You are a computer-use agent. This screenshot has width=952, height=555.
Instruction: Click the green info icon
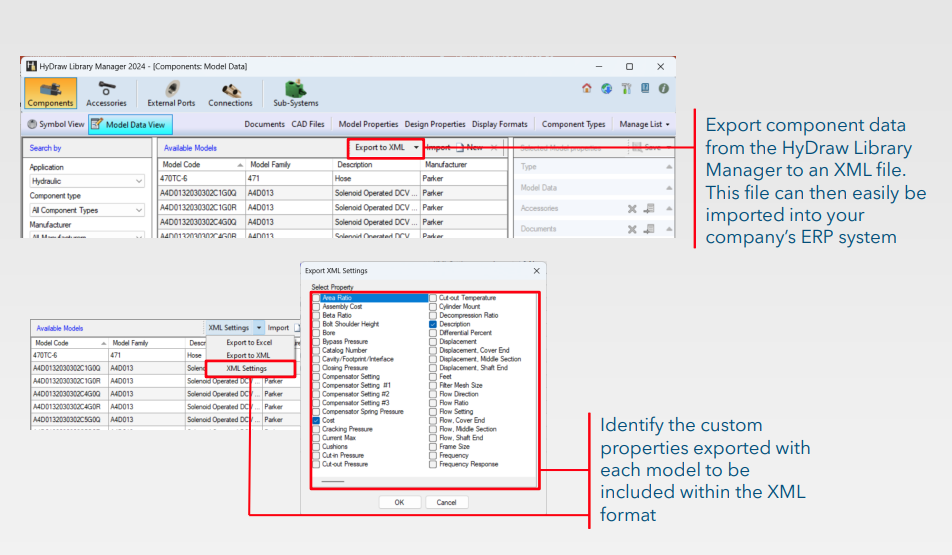coord(664,89)
